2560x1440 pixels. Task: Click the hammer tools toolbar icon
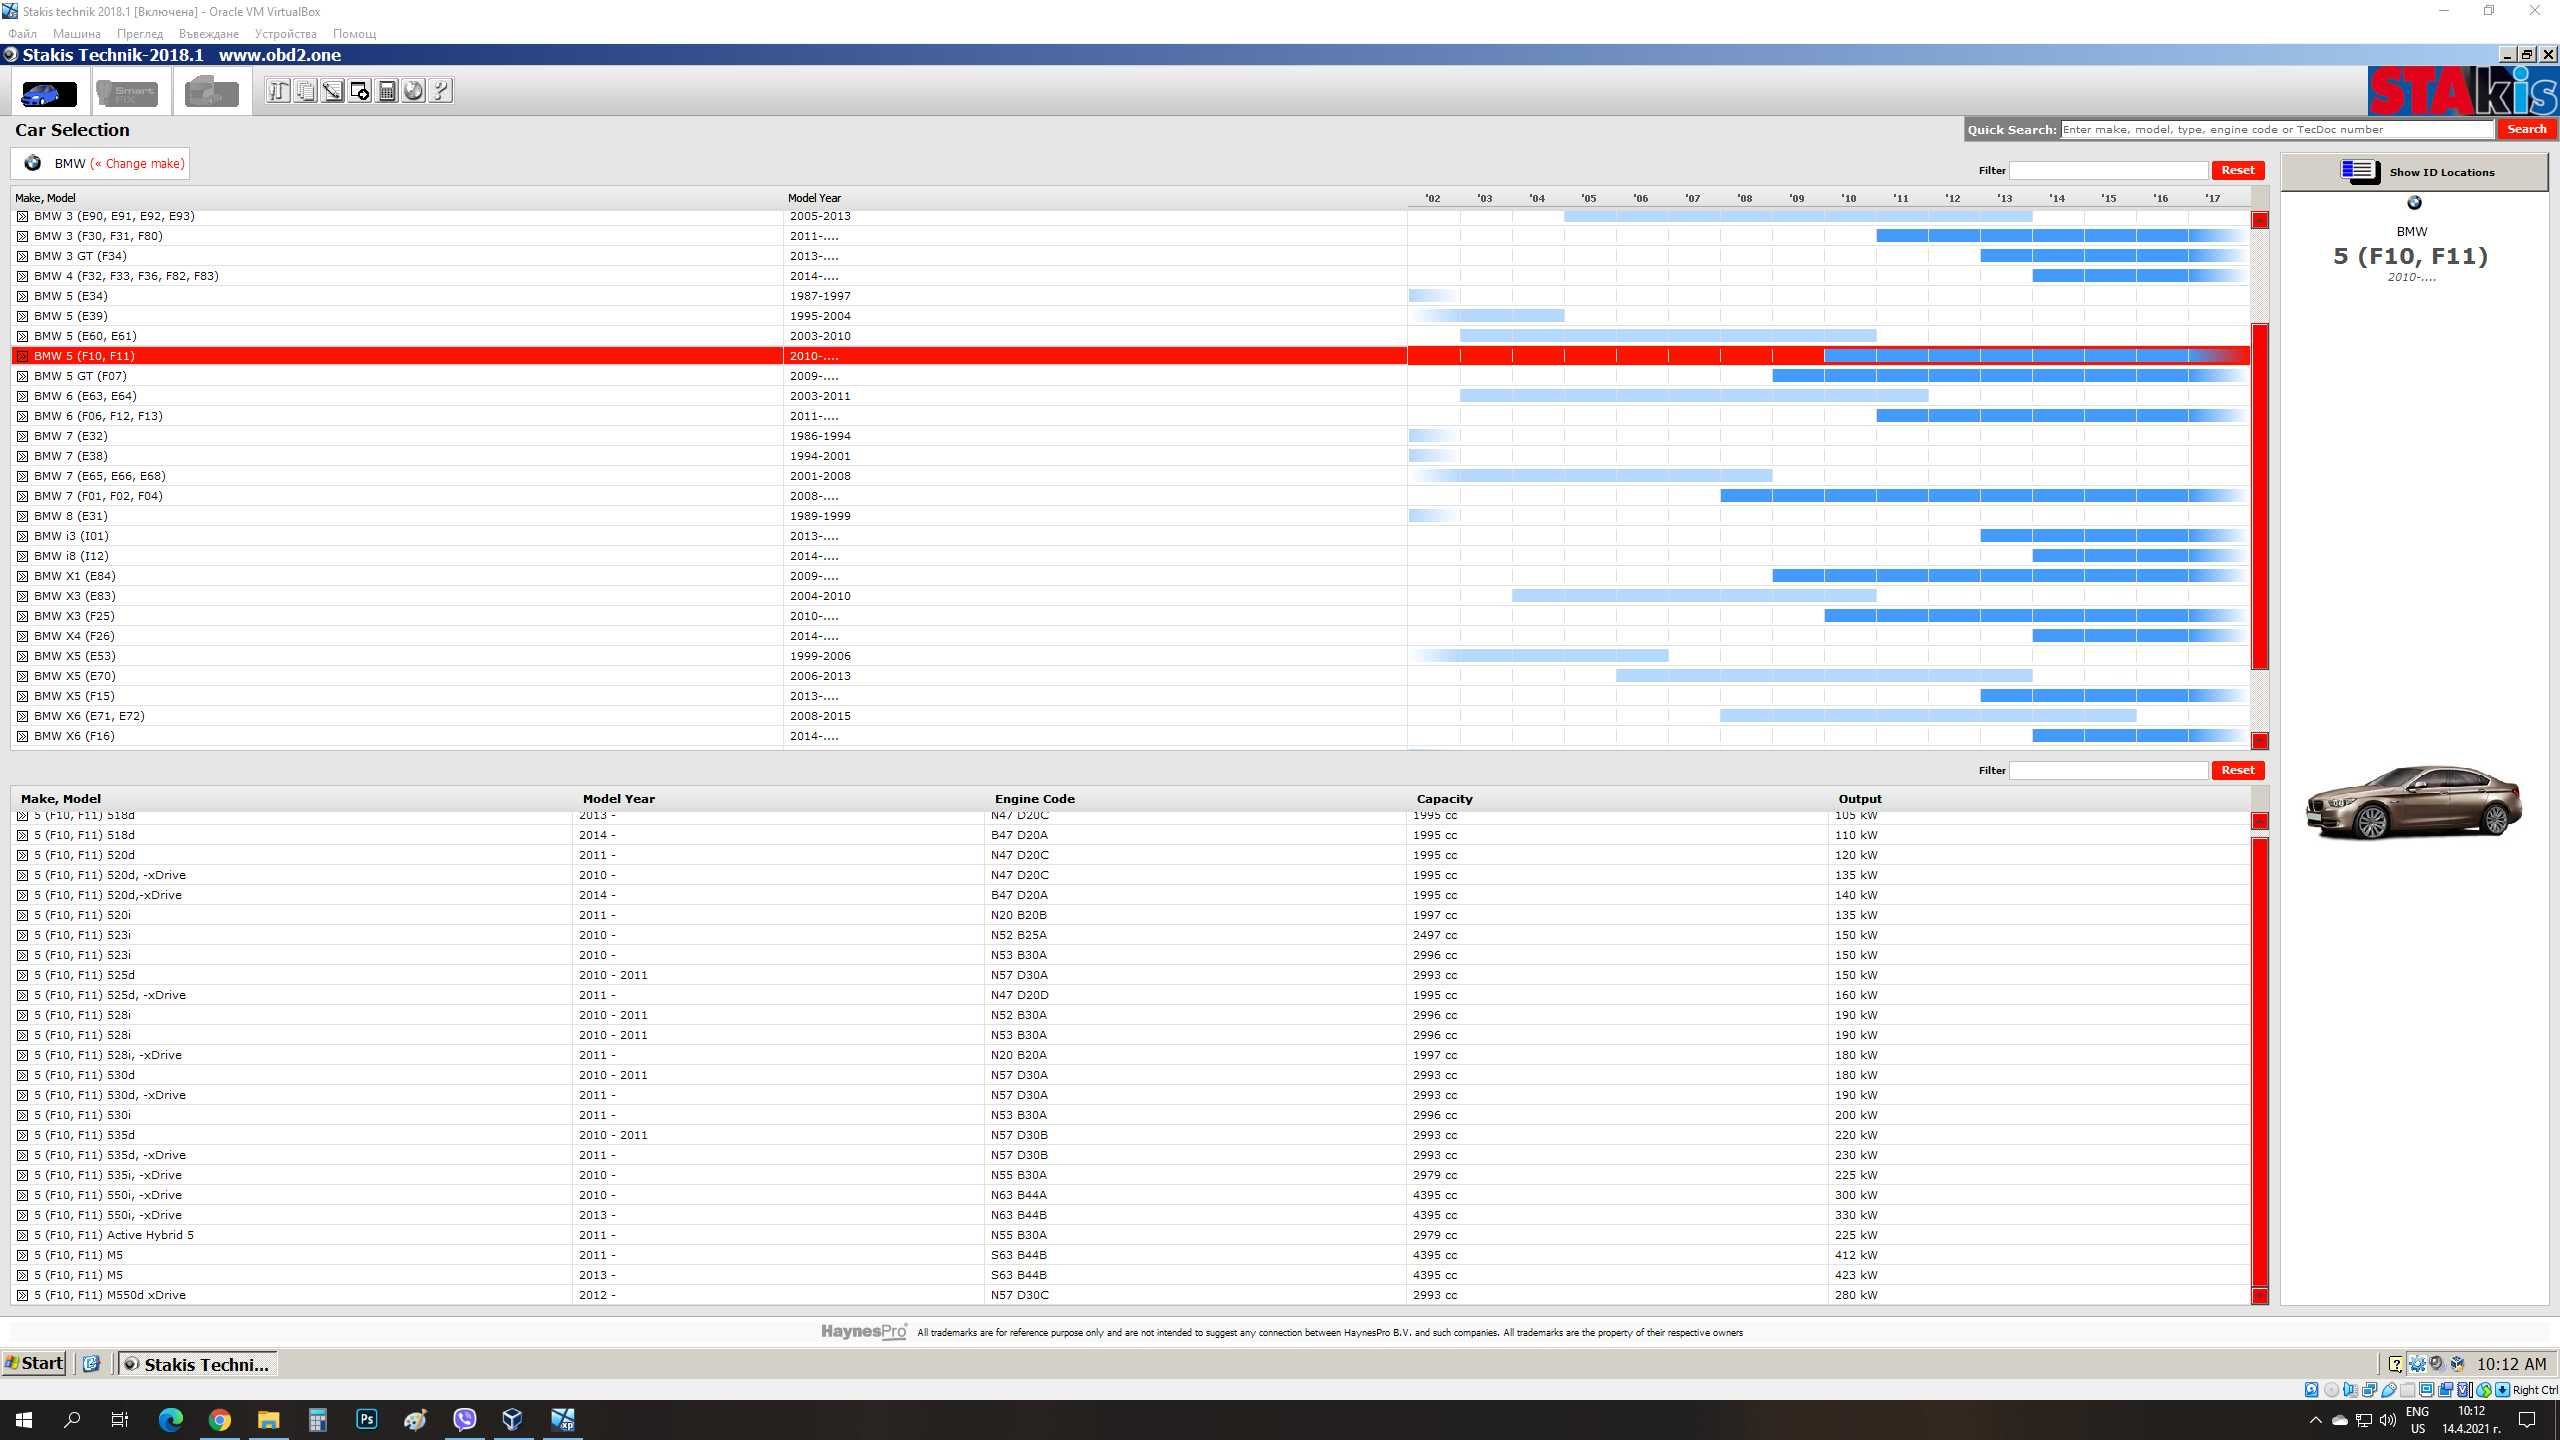[x=279, y=91]
